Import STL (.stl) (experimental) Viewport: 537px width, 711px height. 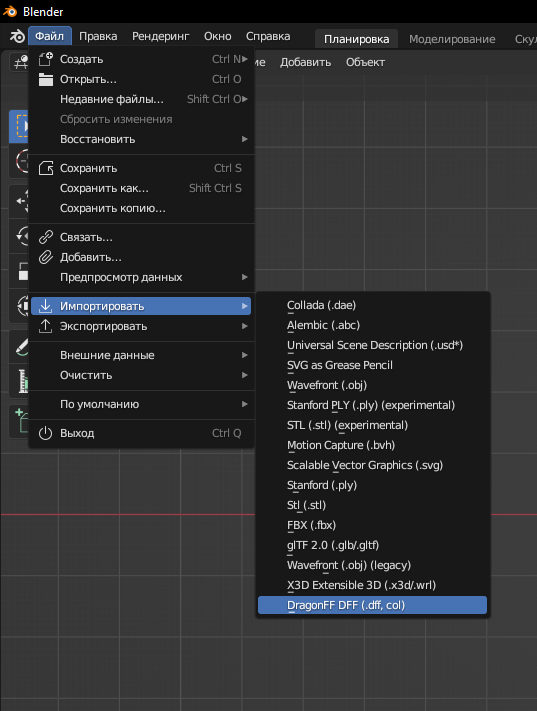(372, 425)
